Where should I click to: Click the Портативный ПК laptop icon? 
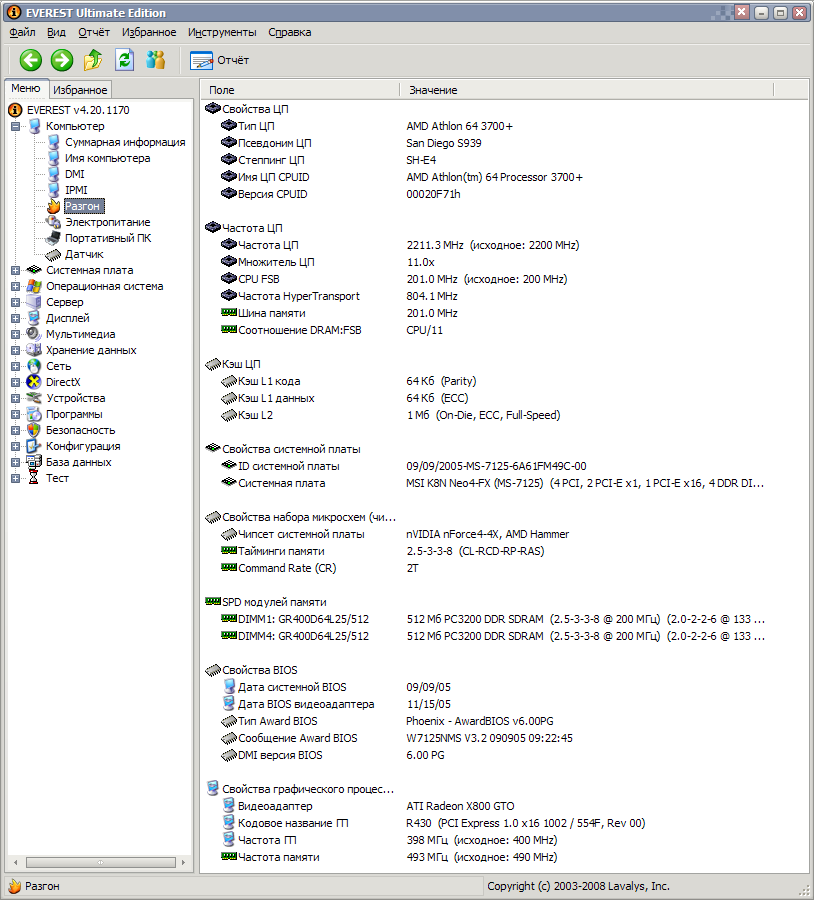[53, 238]
